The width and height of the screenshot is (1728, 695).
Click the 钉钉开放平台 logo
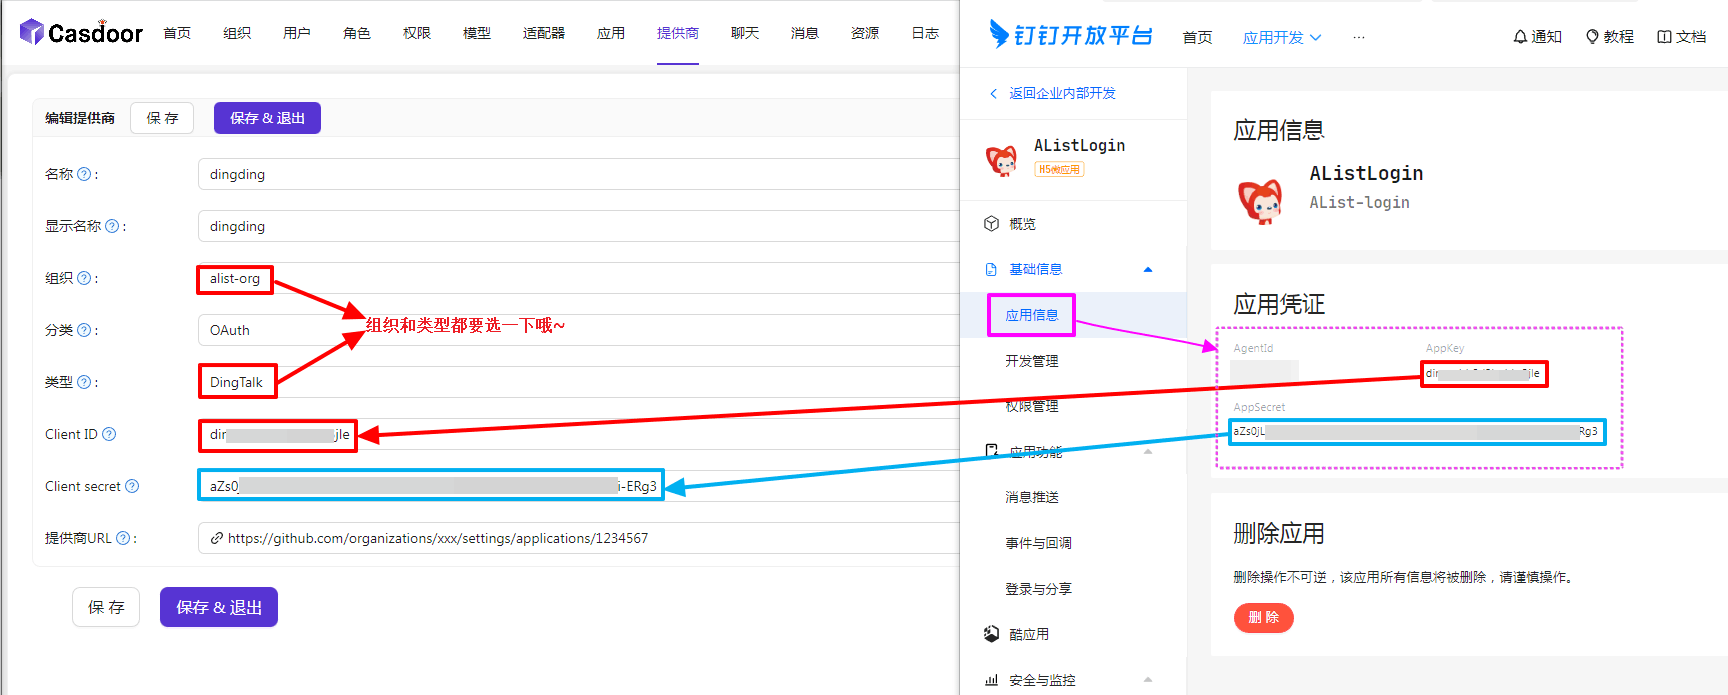(1070, 35)
